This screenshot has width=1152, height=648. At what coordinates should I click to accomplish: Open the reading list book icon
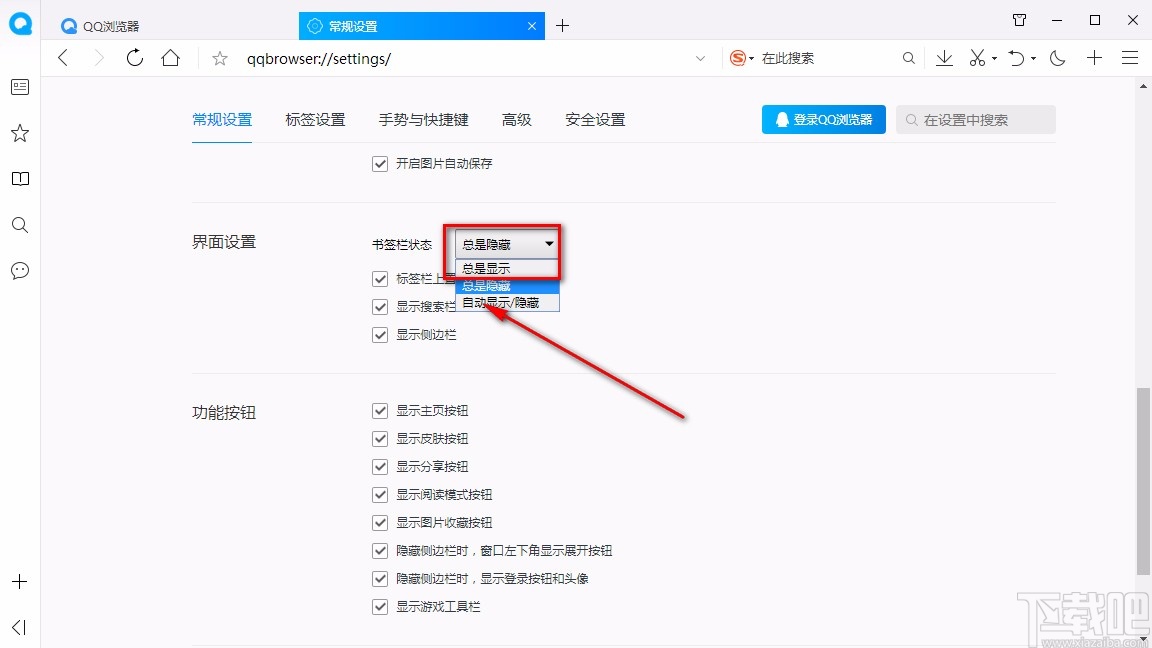[19, 179]
